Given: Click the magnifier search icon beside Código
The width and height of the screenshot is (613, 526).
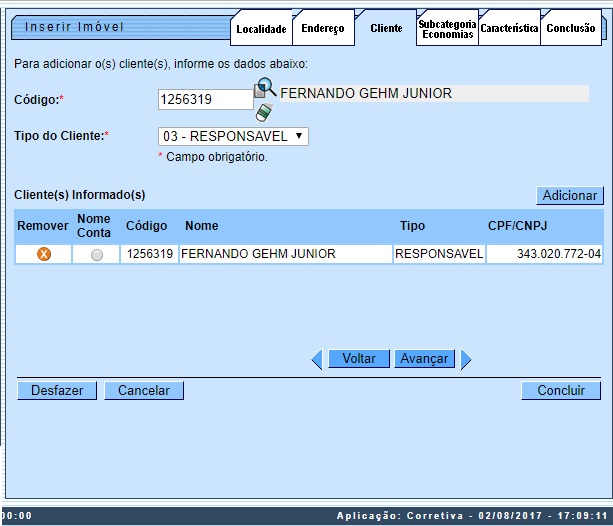Looking at the screenshot, I should click(265, 89).
